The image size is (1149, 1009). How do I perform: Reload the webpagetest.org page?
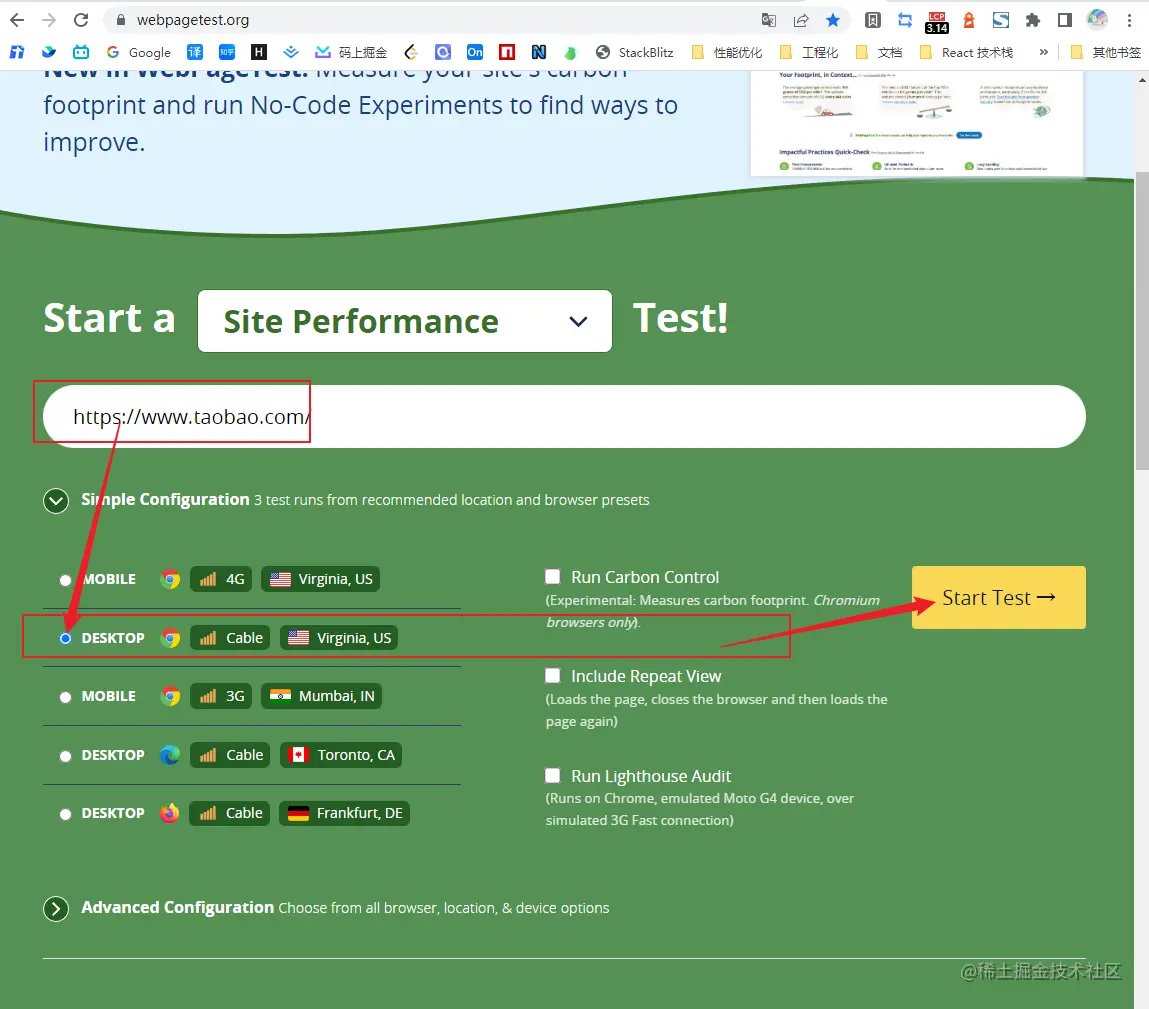pos(81,20)
